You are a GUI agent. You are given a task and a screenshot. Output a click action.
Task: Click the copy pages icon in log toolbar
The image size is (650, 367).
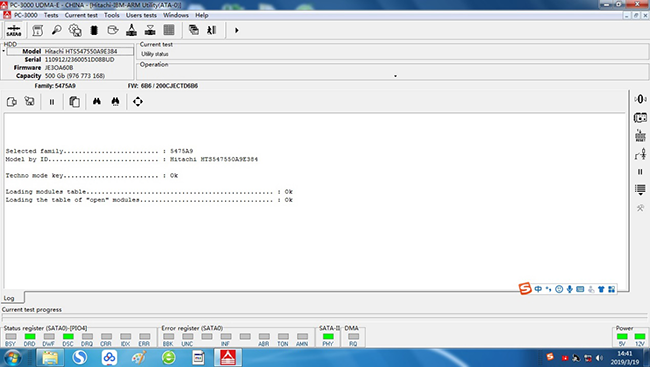(74, 102)
